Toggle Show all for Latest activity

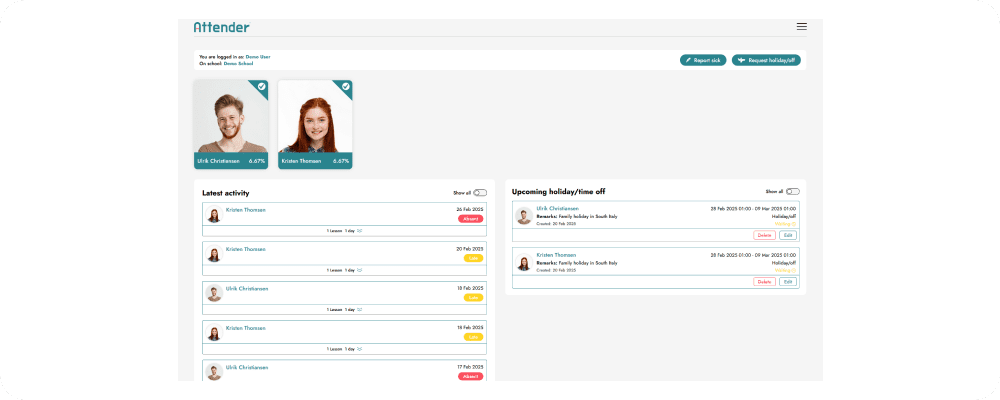tap(480, 192)
